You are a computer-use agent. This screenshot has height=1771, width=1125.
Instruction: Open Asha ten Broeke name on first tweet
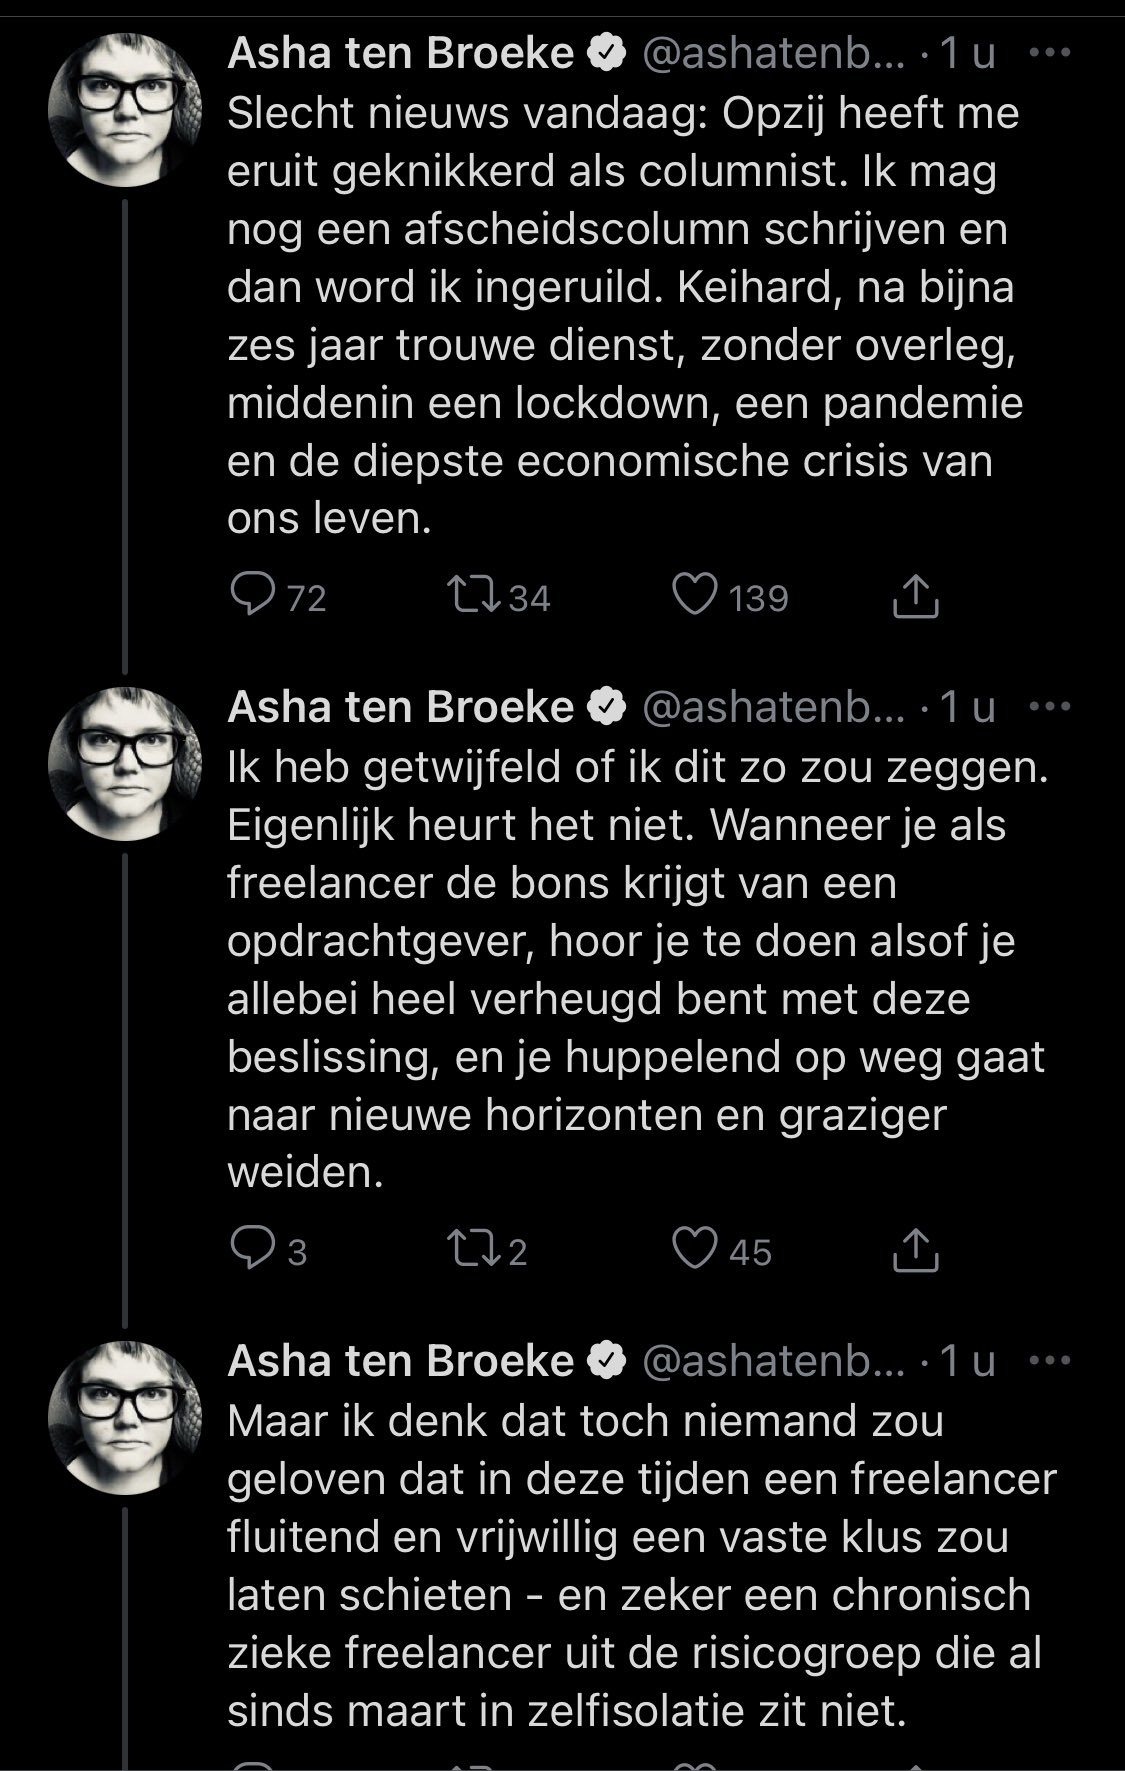(x=400, y=54)
